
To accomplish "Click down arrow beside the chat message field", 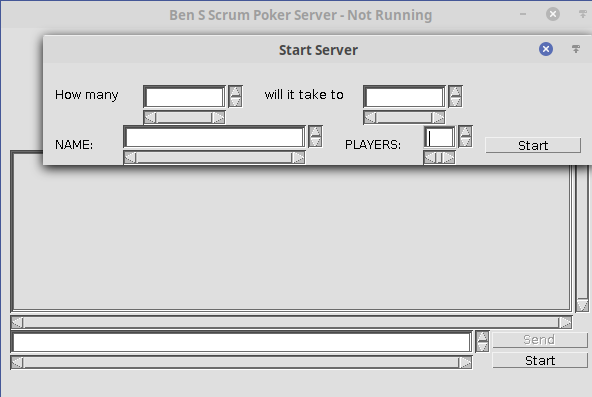I will tap(482, 347).
